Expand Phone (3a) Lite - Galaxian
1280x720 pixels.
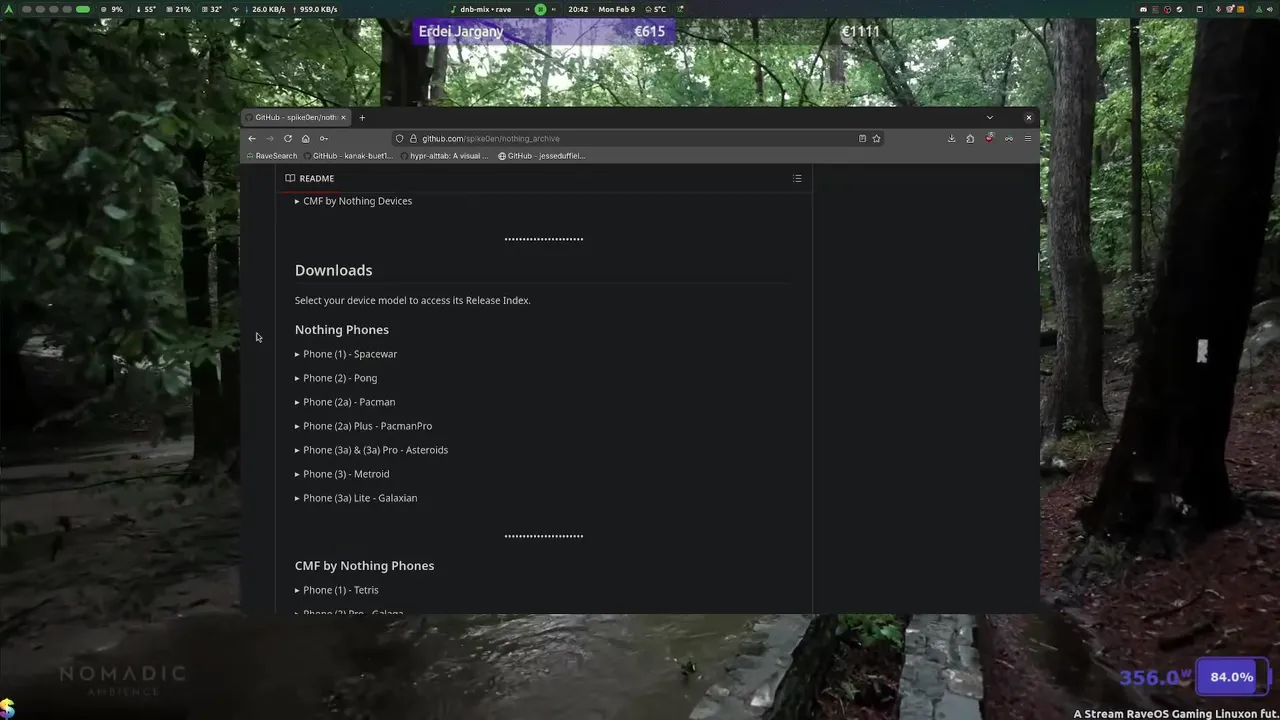[x=356, y=498]
